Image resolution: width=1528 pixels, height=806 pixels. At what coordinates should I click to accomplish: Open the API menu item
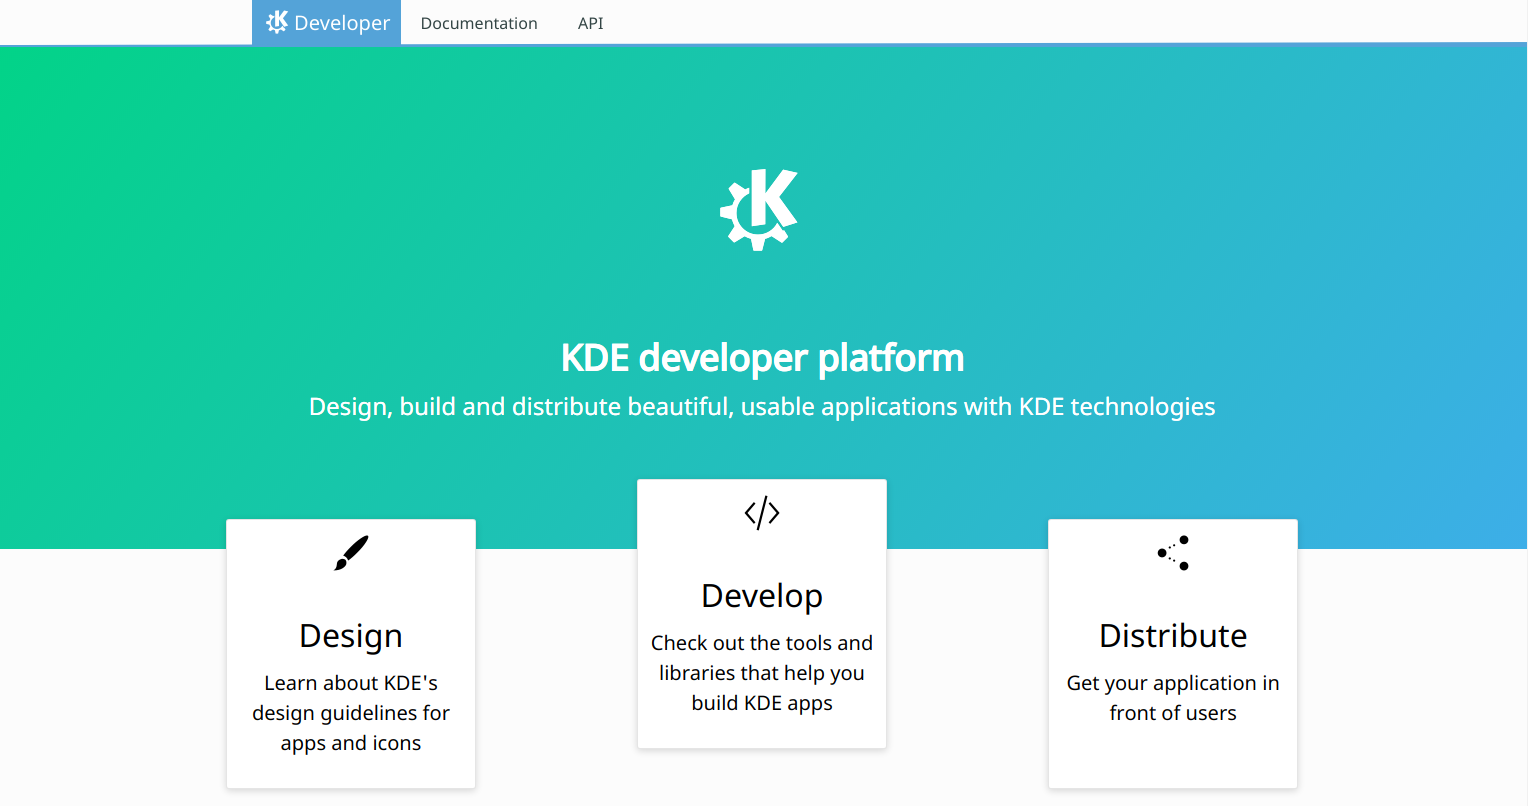591,23
